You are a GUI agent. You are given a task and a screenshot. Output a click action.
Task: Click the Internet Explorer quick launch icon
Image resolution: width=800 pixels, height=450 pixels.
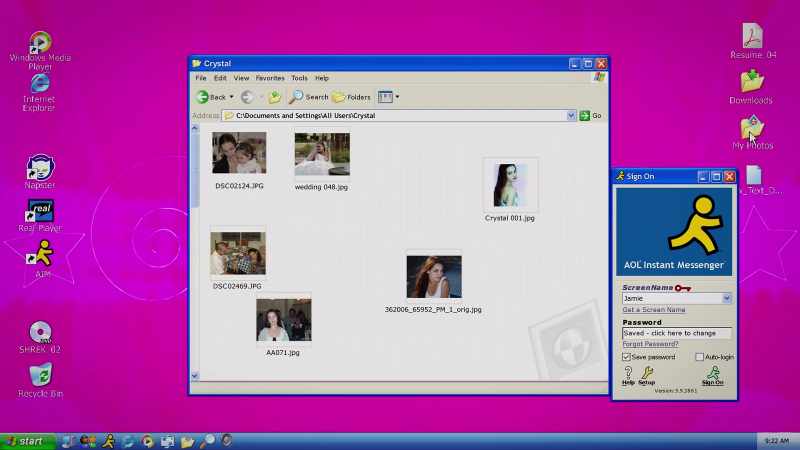(128, 441)
